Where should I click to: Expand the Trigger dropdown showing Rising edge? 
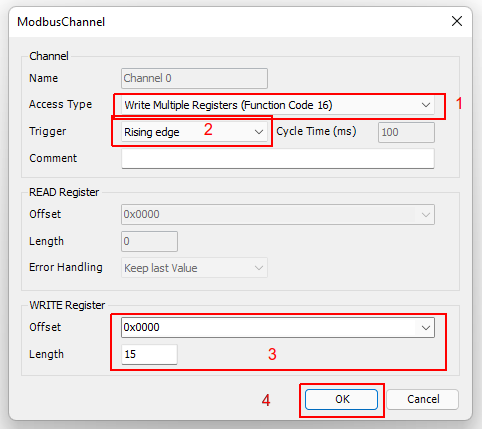194,132
